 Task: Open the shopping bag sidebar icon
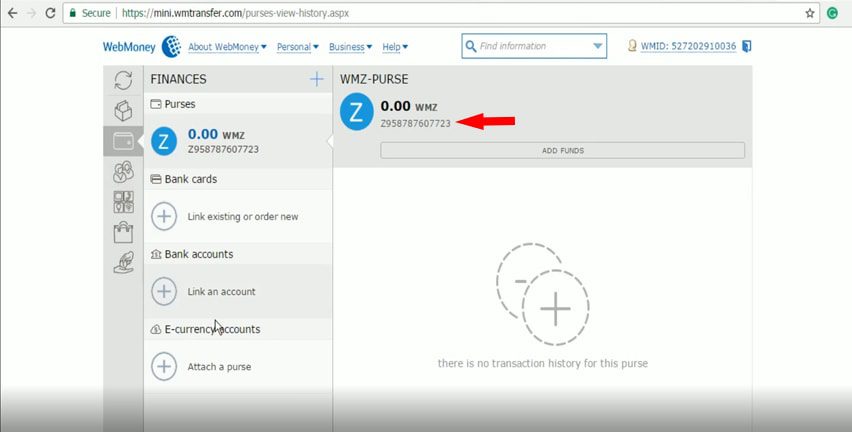tap(123, 232)
